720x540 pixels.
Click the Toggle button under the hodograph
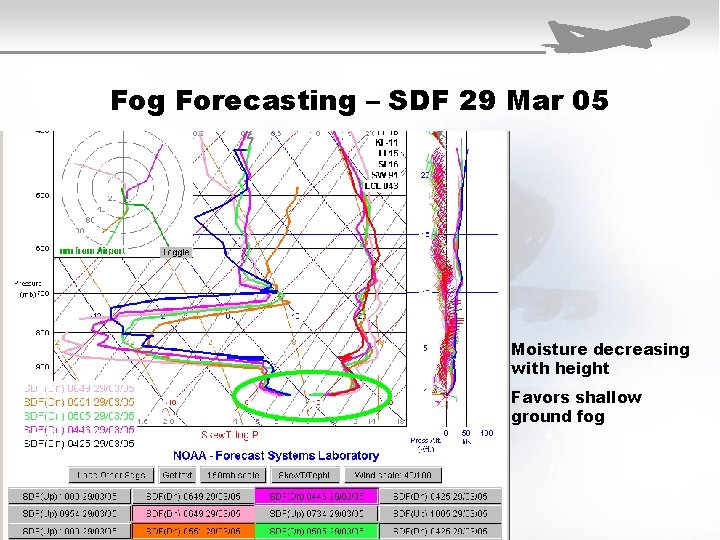pyautogui.click(x=175, y=252)
